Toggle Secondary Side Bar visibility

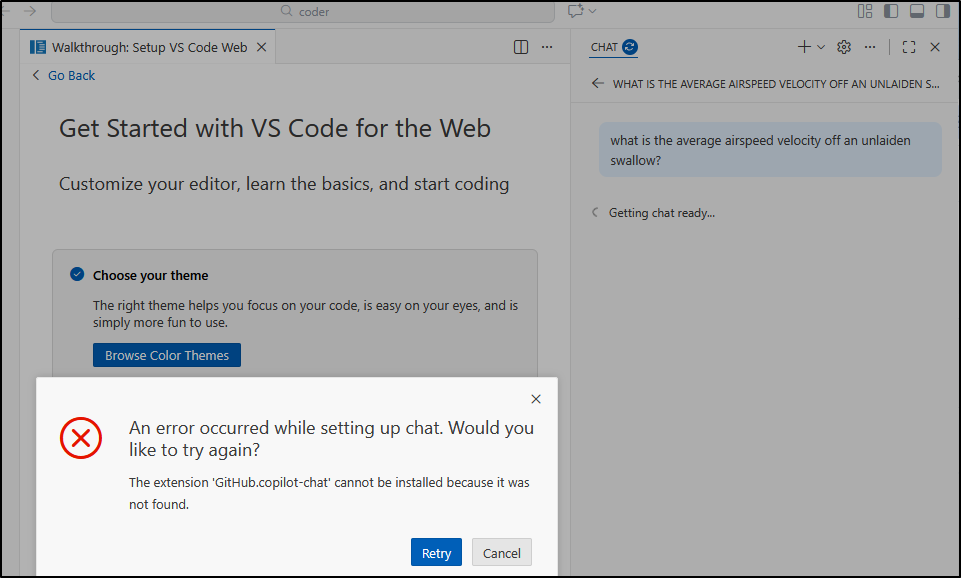coord(942,11)
